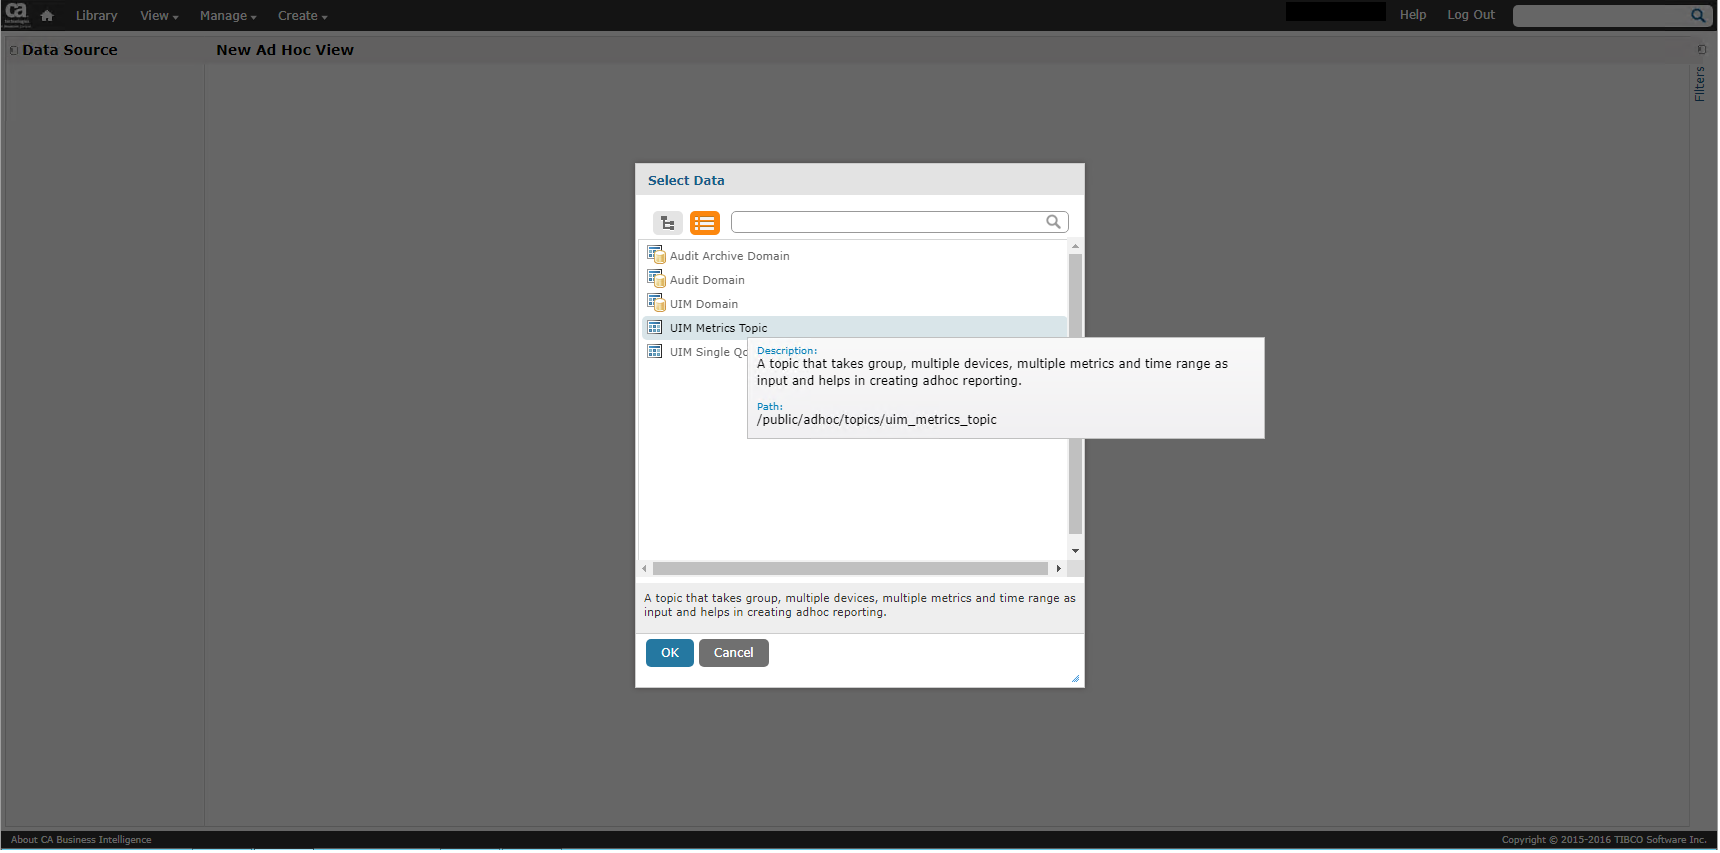Click the New Ad Hoc View title
Screen dimensions: 1720x853
click(285, 50)
